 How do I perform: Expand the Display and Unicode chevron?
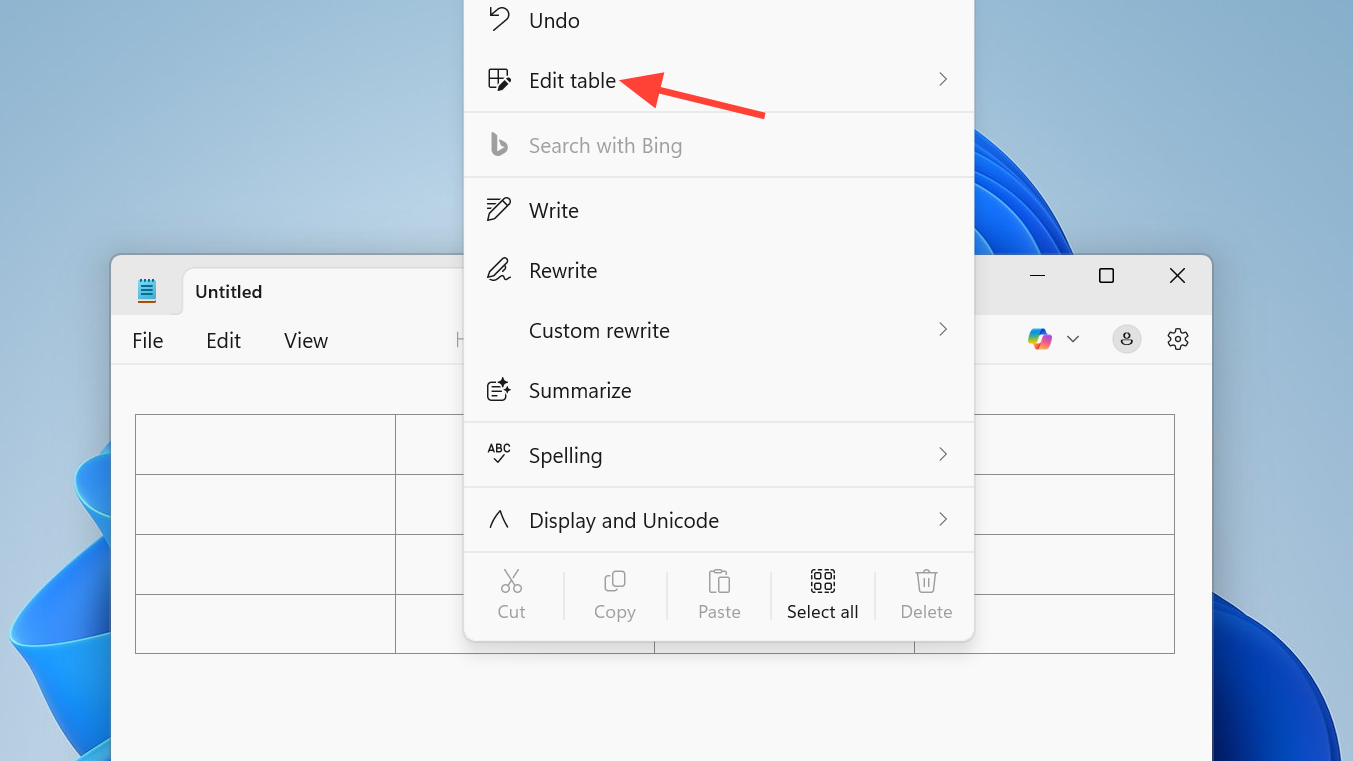pos(942,520)
